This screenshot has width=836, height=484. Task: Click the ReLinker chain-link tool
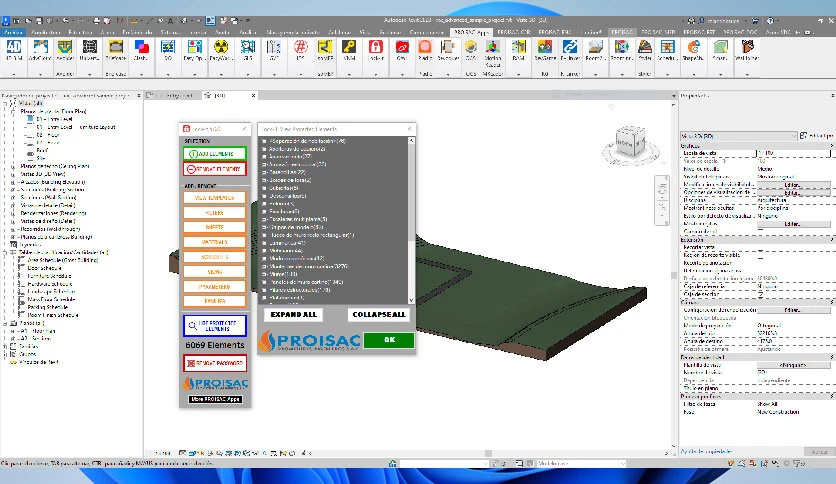[570, 50]
